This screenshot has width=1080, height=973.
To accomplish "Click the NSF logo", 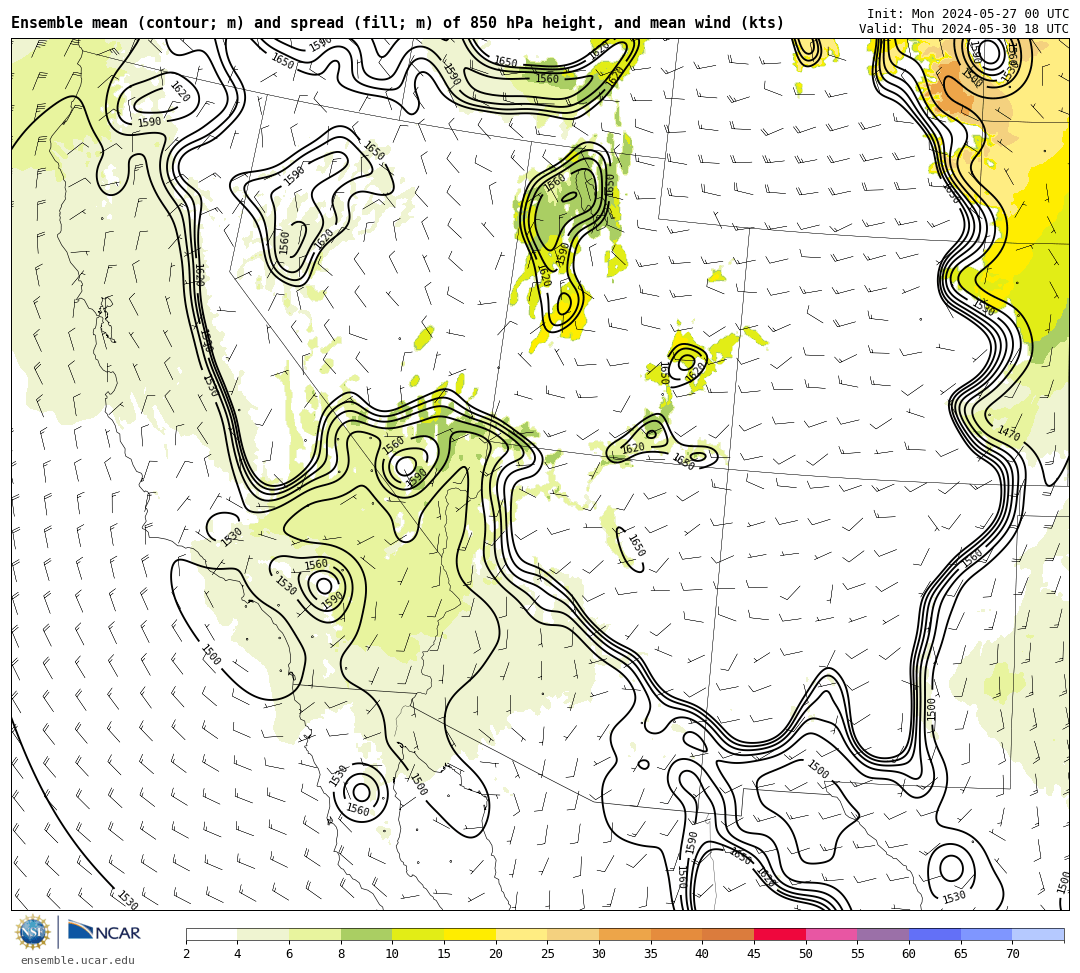I will tap(32, 932).
